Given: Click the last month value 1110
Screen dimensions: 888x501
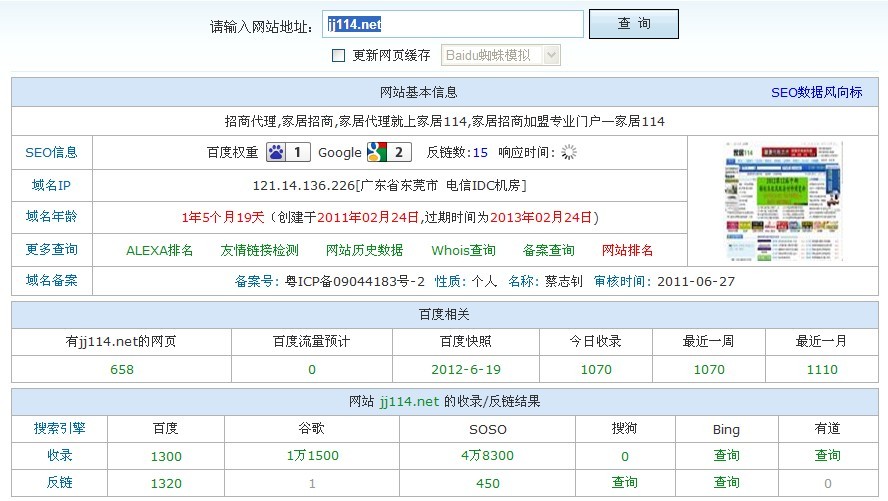Looking at the screenshot, I should click(822, 370).
